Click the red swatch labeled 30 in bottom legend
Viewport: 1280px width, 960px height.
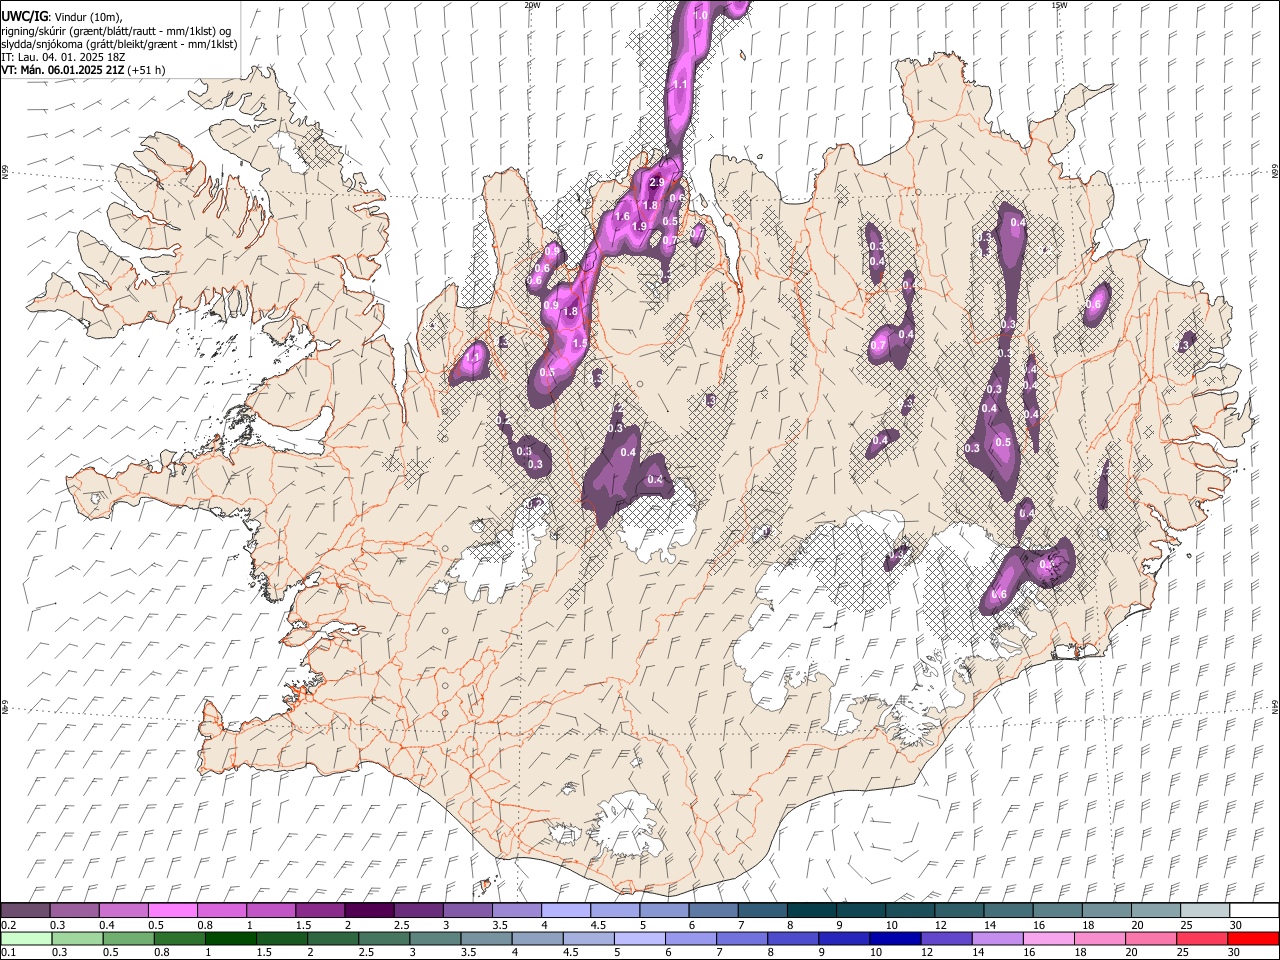(1253, 938)
